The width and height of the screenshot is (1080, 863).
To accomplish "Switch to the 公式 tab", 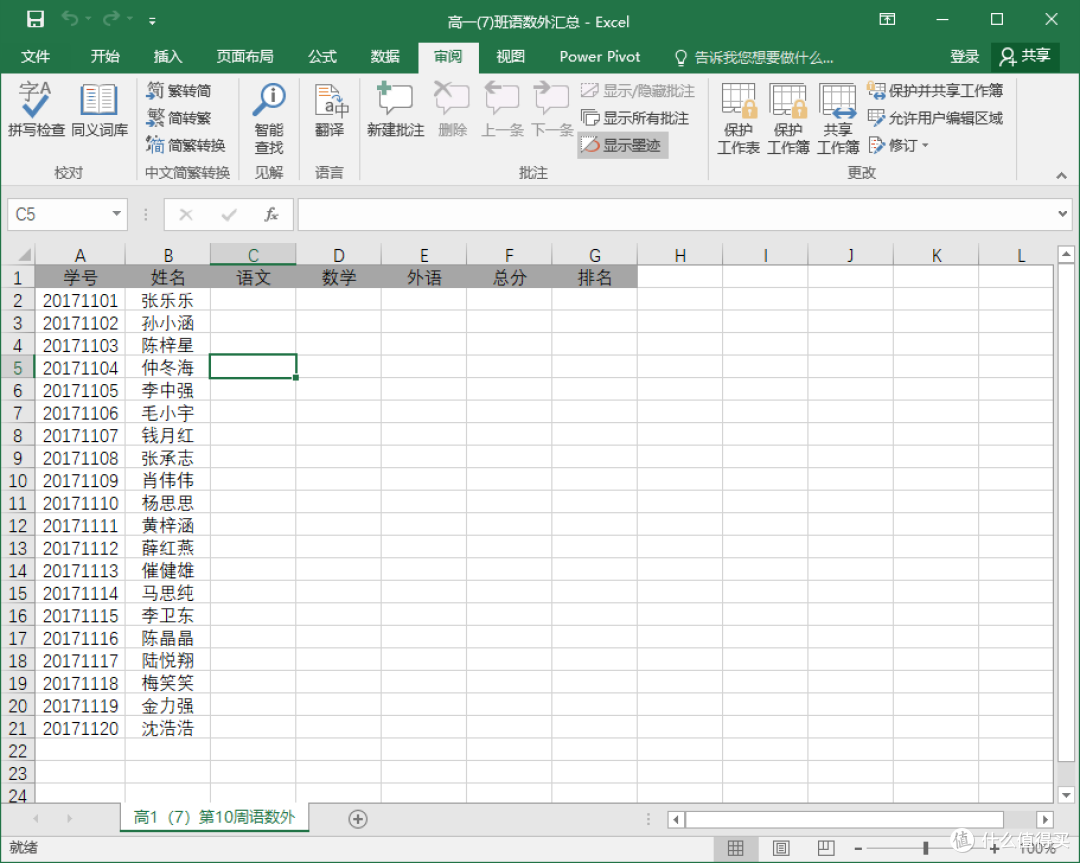I will tap(322, 56).
